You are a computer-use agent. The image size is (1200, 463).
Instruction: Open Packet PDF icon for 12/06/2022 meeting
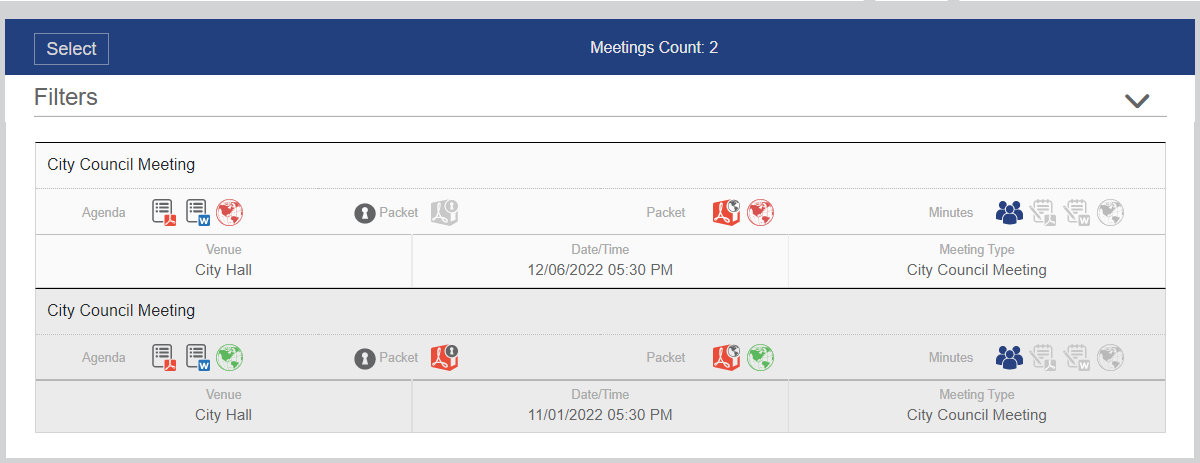click(x=726, y=212)
